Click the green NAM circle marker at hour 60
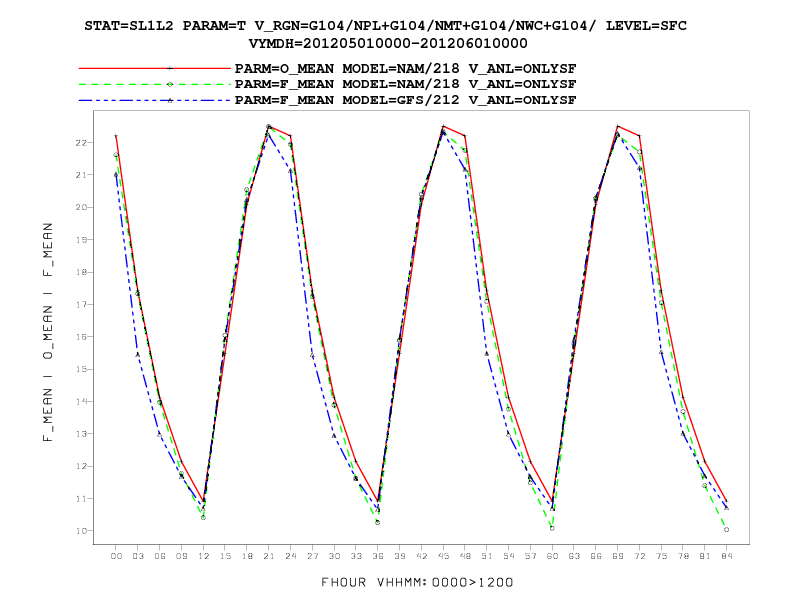The height and width of the screenshot is (612, 792). tap(552, 528)
